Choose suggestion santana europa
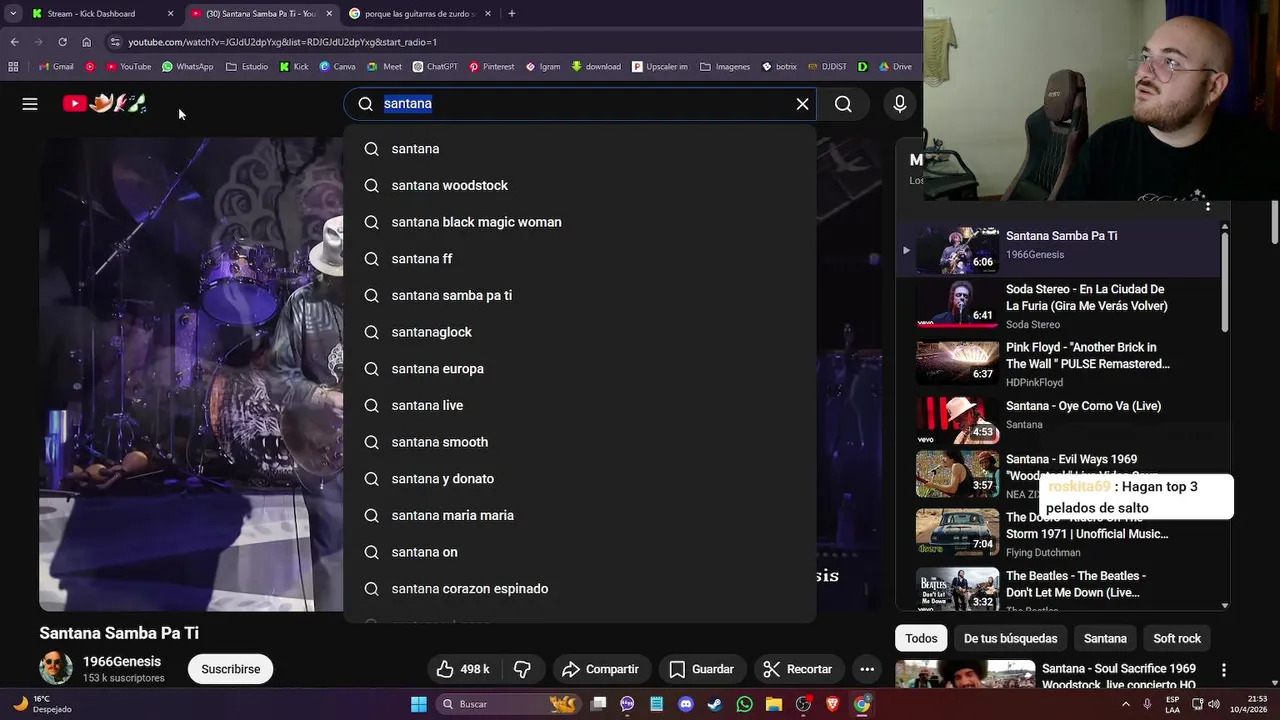Screen dimensions: 1280x720 (580, 369)
